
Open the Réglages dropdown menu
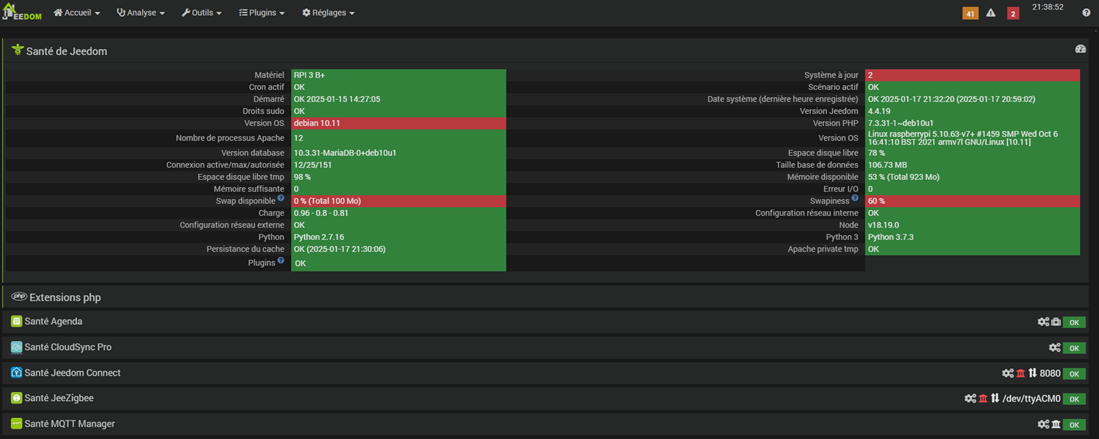(328, 13)
